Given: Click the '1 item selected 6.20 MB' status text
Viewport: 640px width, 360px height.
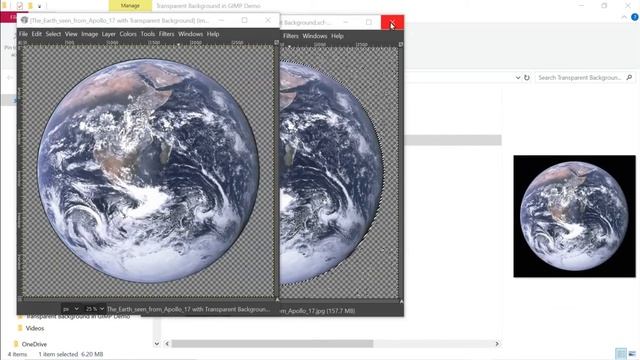Looking at the screenshot, I should (x=71, y=354).
